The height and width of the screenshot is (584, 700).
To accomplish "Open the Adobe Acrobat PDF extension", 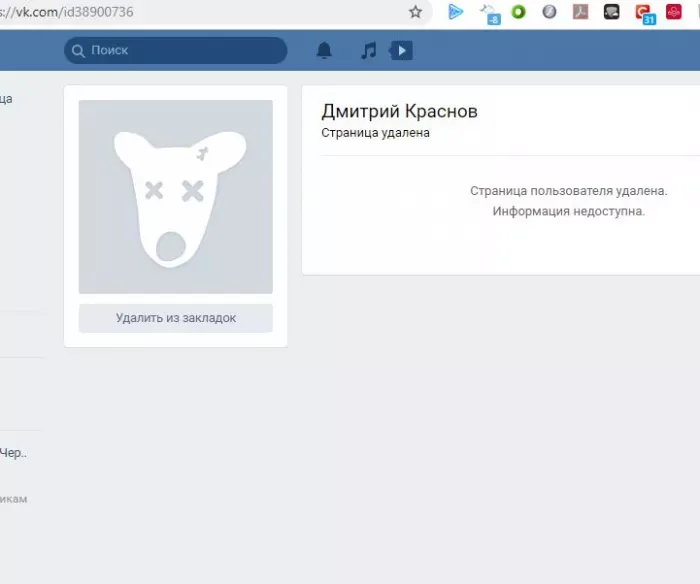I will (580, 12).
